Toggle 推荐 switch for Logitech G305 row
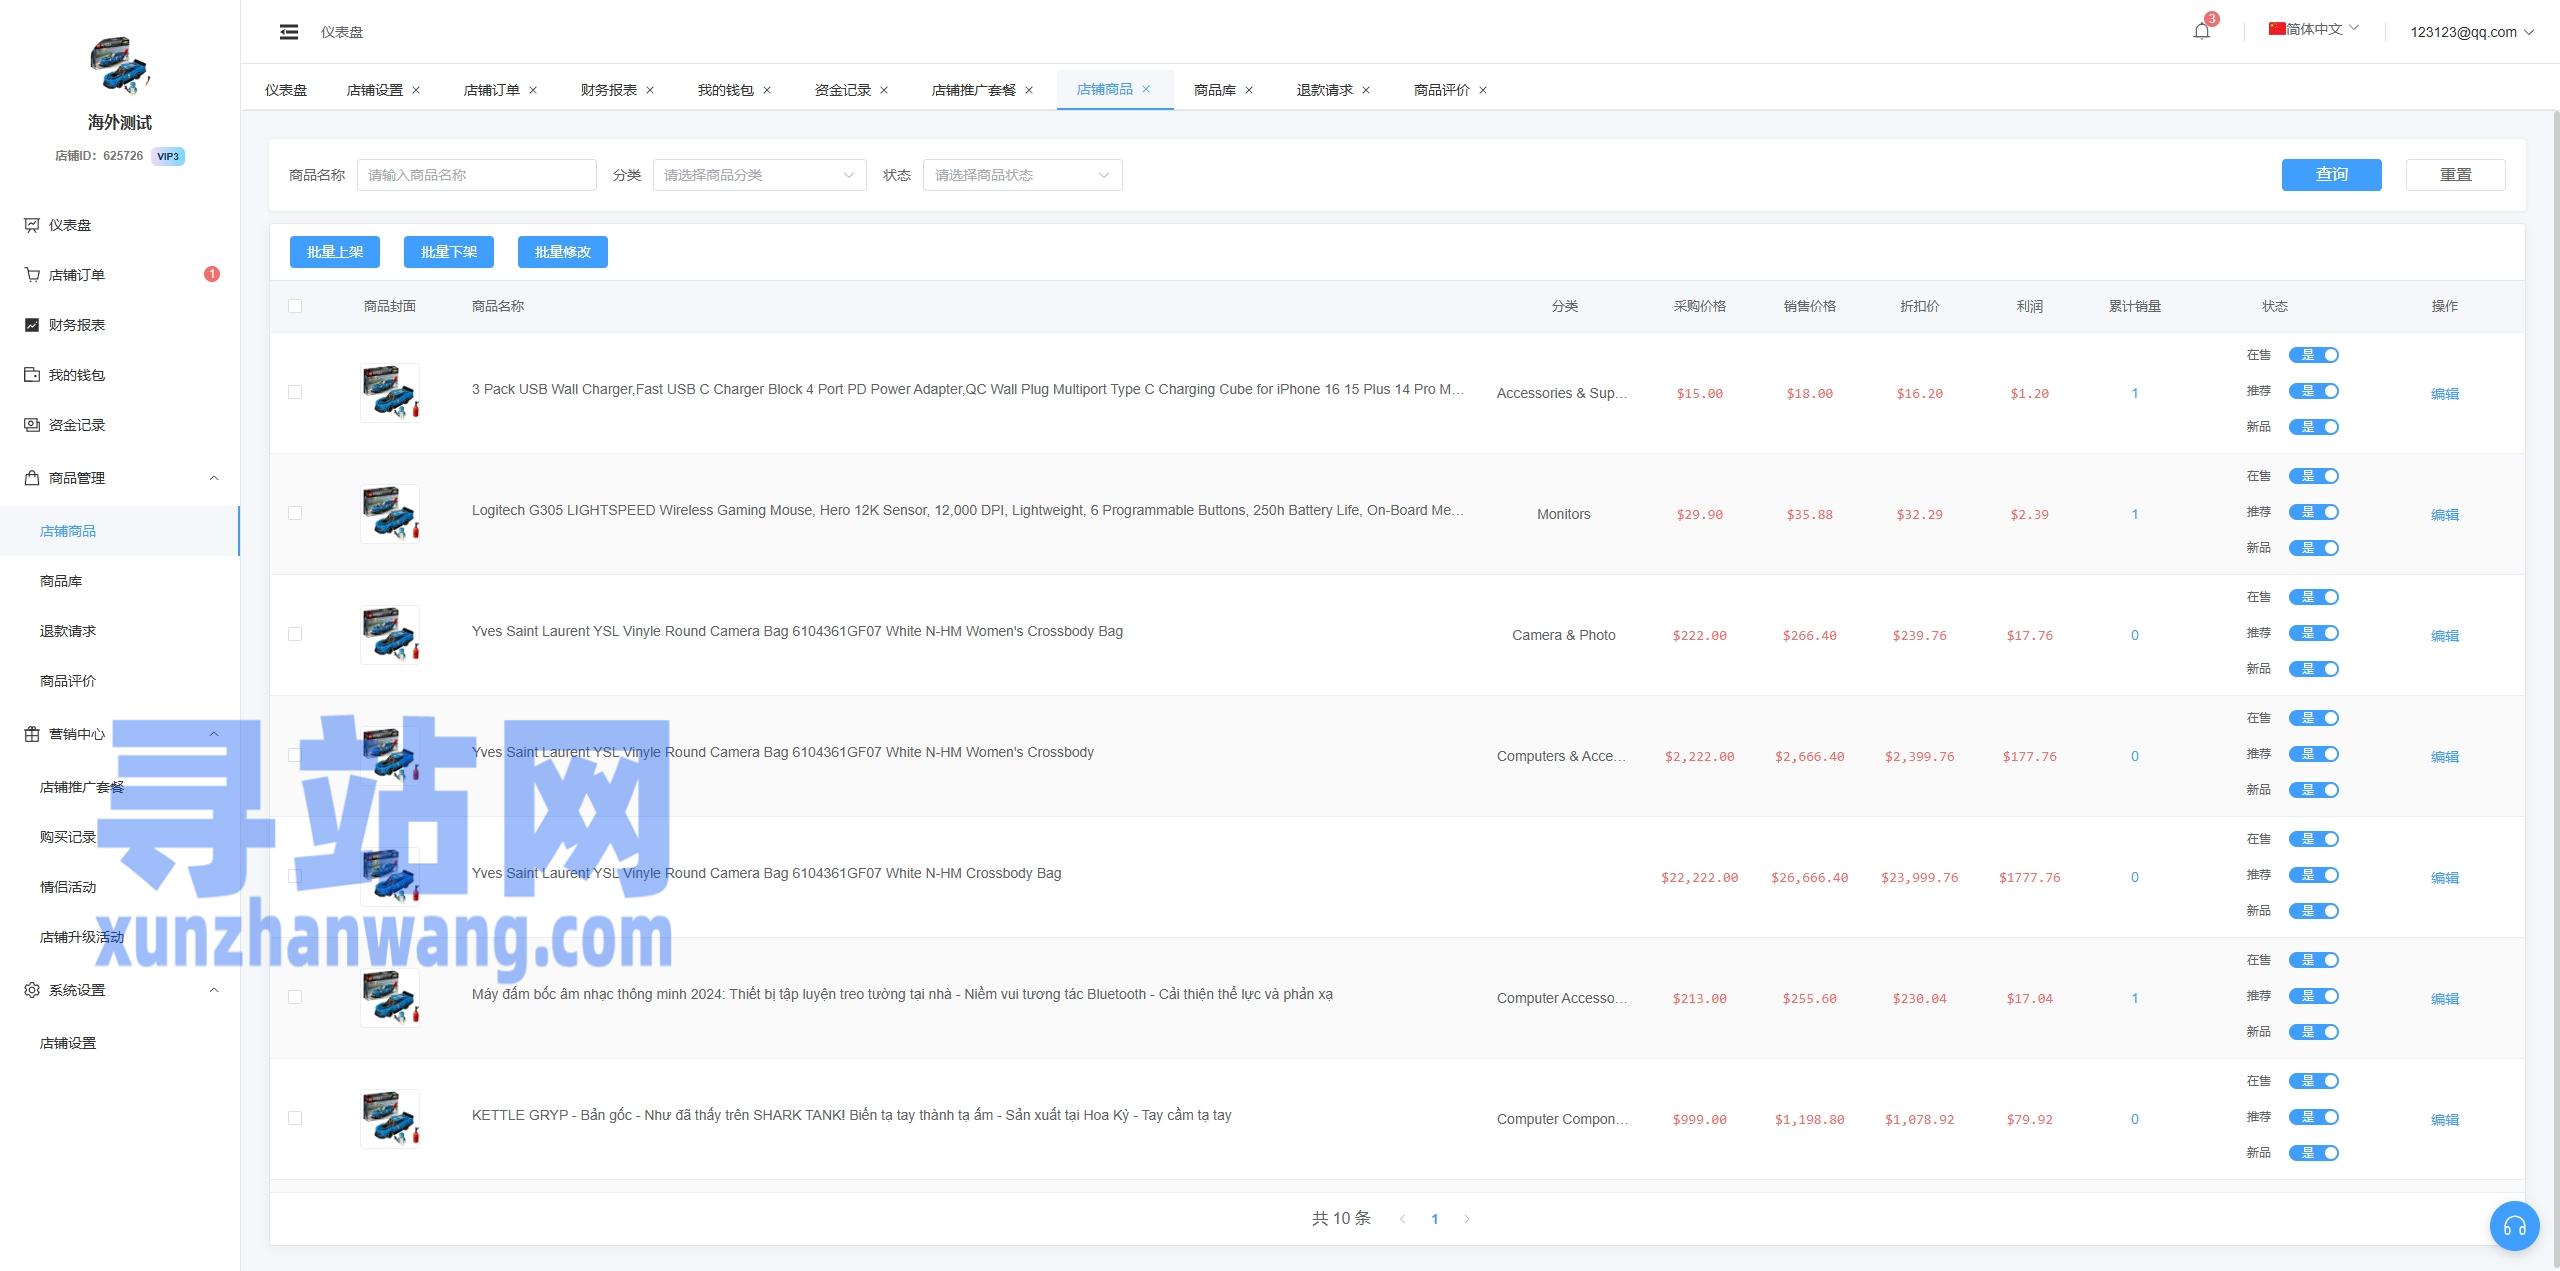The height and width of the screenshot is (1271, 2560). (2314, 512)
